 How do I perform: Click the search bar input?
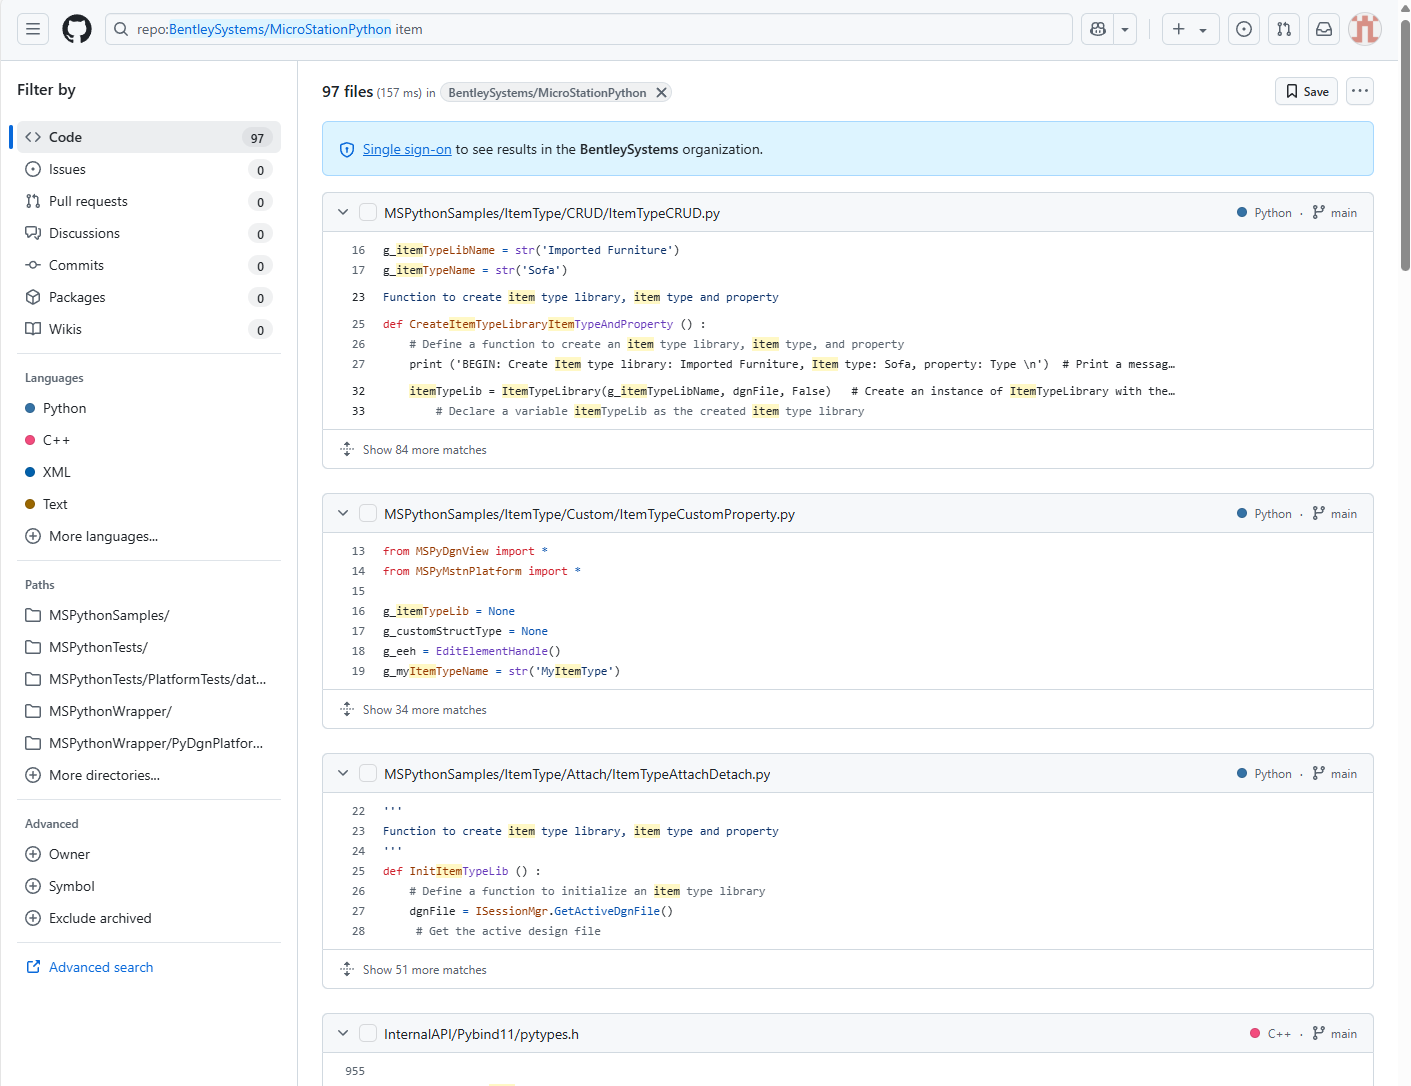pos(589,29)
